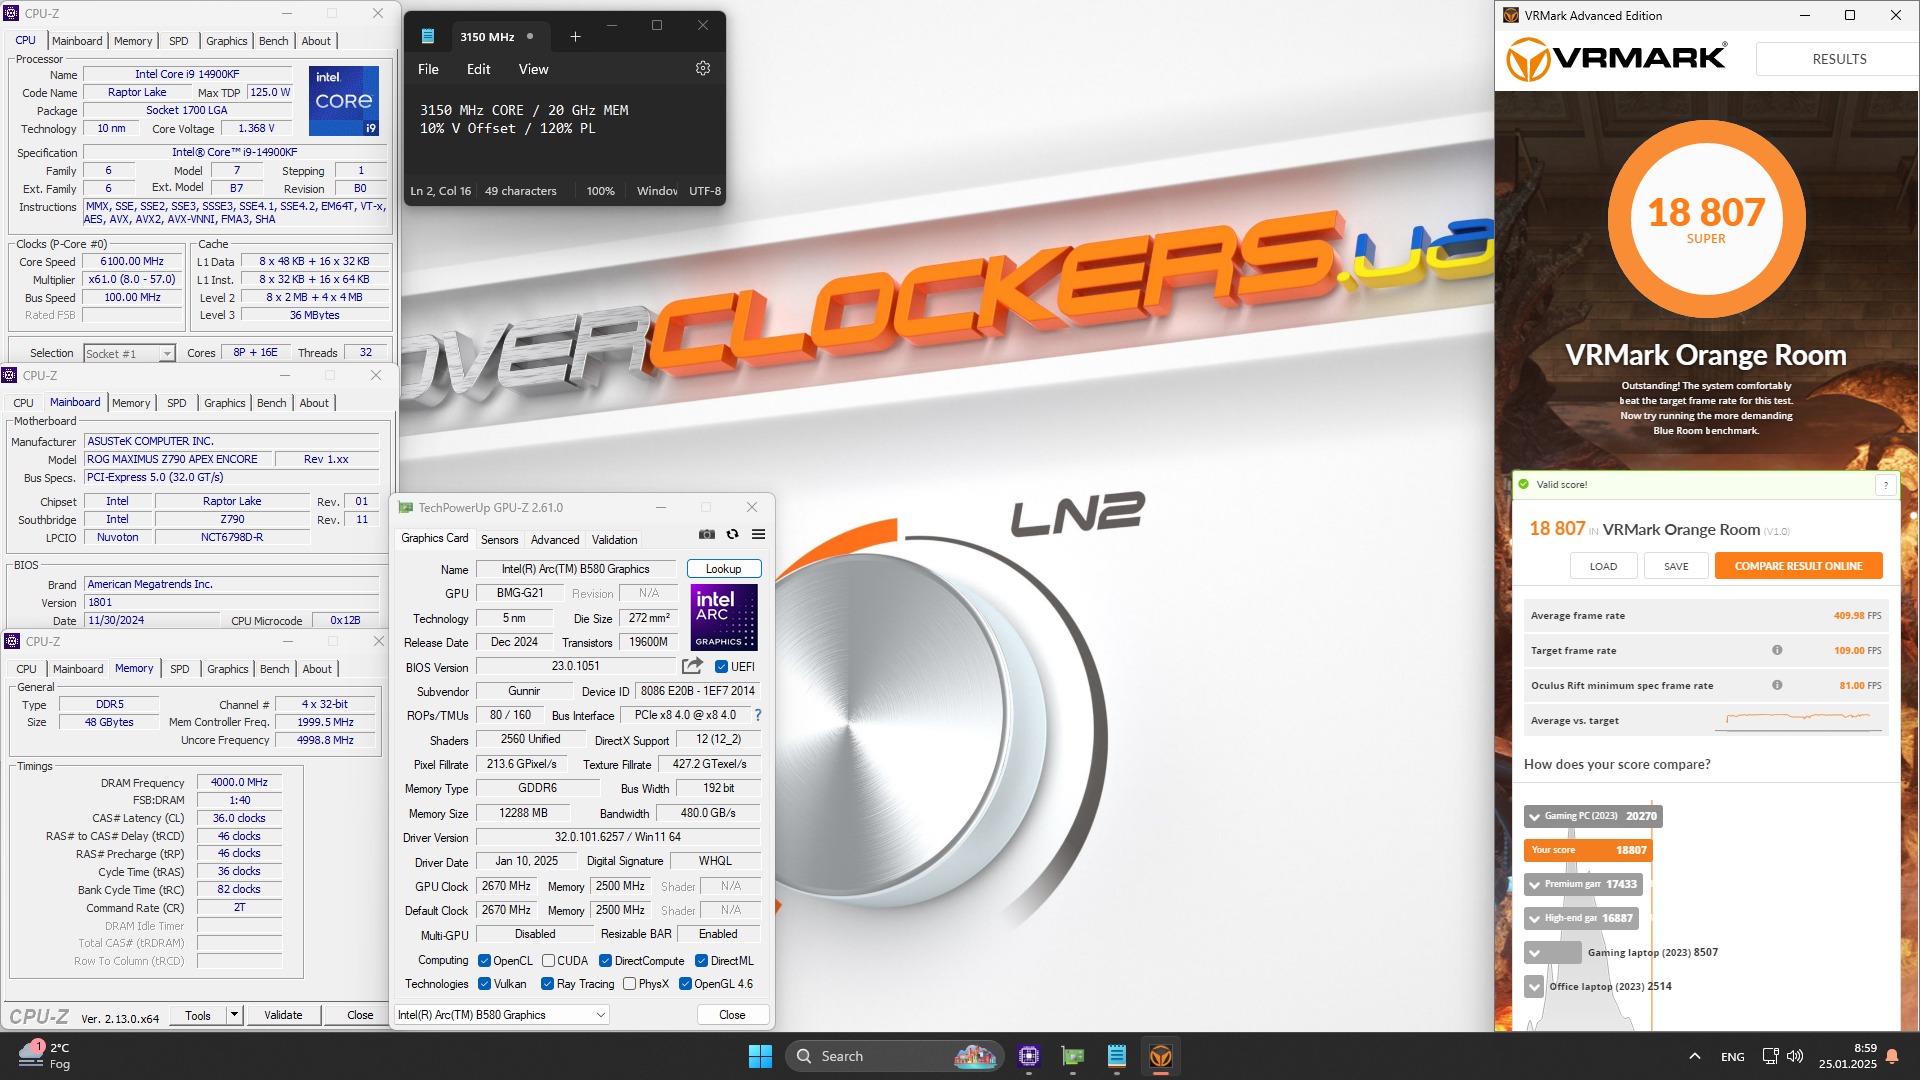
Task: Toggle the DirectML checkbox
Action: 701,961
